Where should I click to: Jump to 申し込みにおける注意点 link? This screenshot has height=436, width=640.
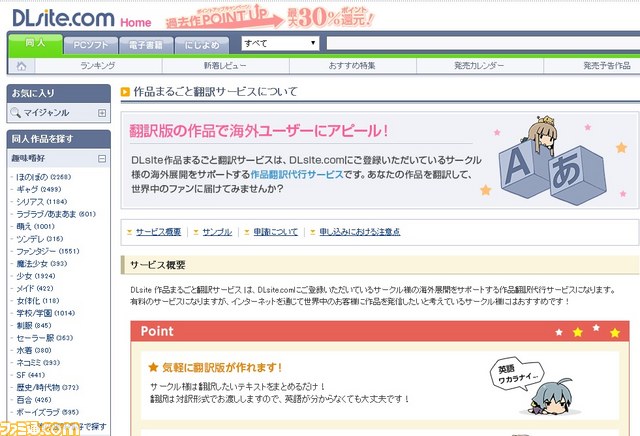click(x=360, y=232)
